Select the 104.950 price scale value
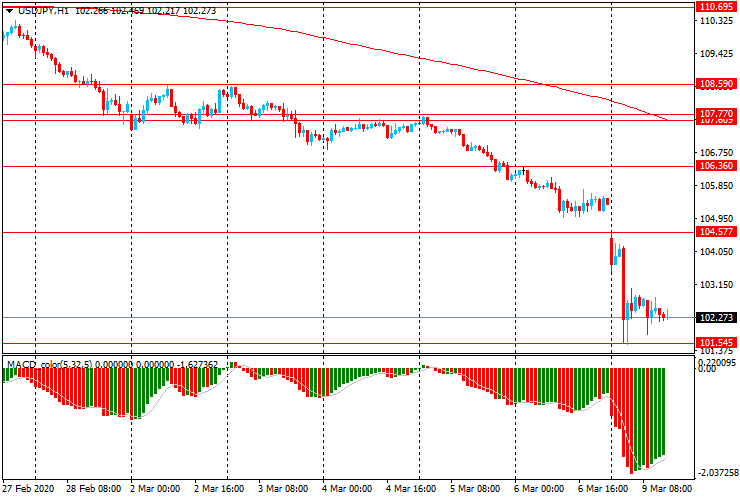This screenshot has height=500, width=740. (716, 219)
